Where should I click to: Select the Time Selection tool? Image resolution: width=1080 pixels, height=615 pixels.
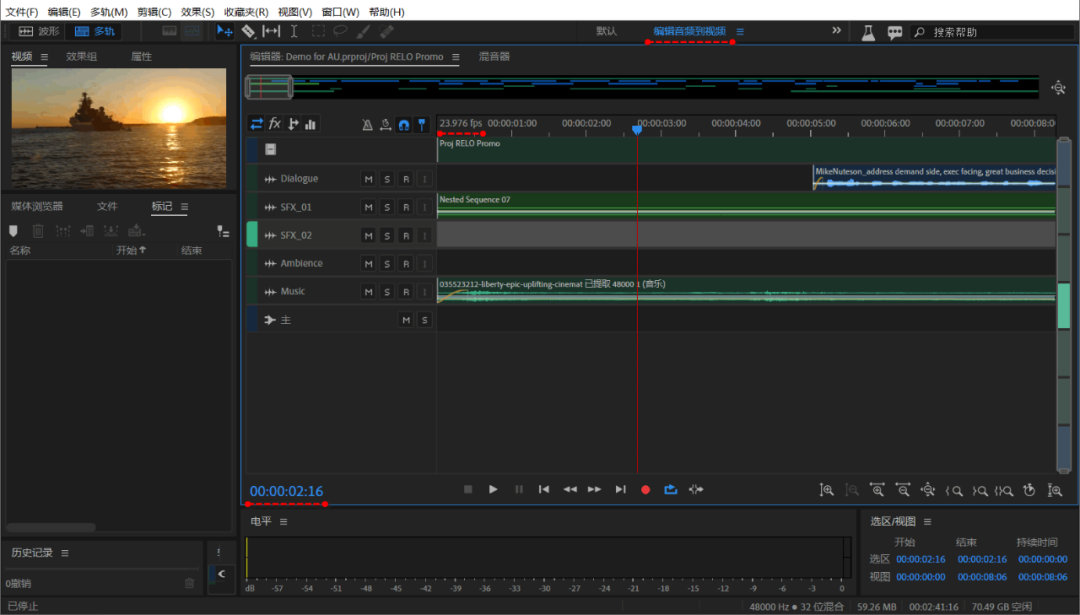coord(294,31)
